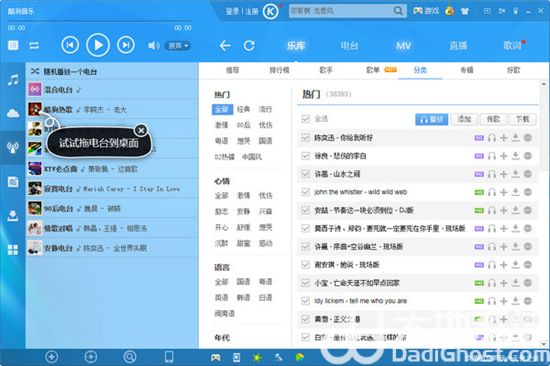This screenshot has height=366, width=550.
Task: Uncheck the 山水之间 song checkbox
Action: click(x=306, y=174)
